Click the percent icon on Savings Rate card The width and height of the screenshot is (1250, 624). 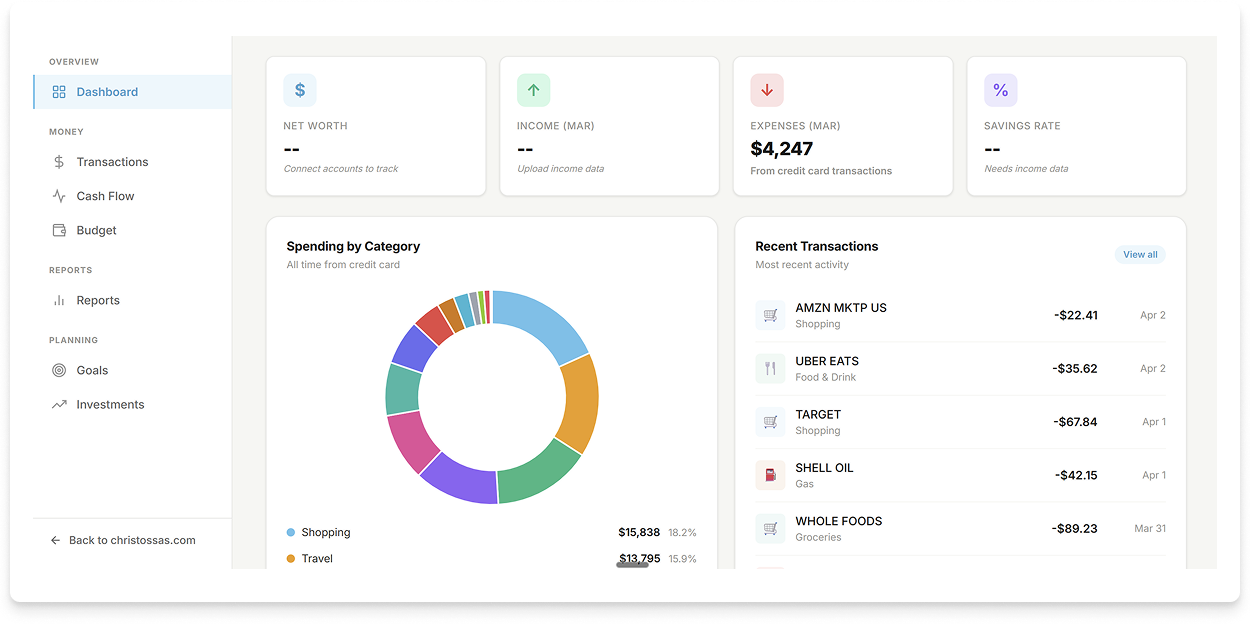(1001, 89)
